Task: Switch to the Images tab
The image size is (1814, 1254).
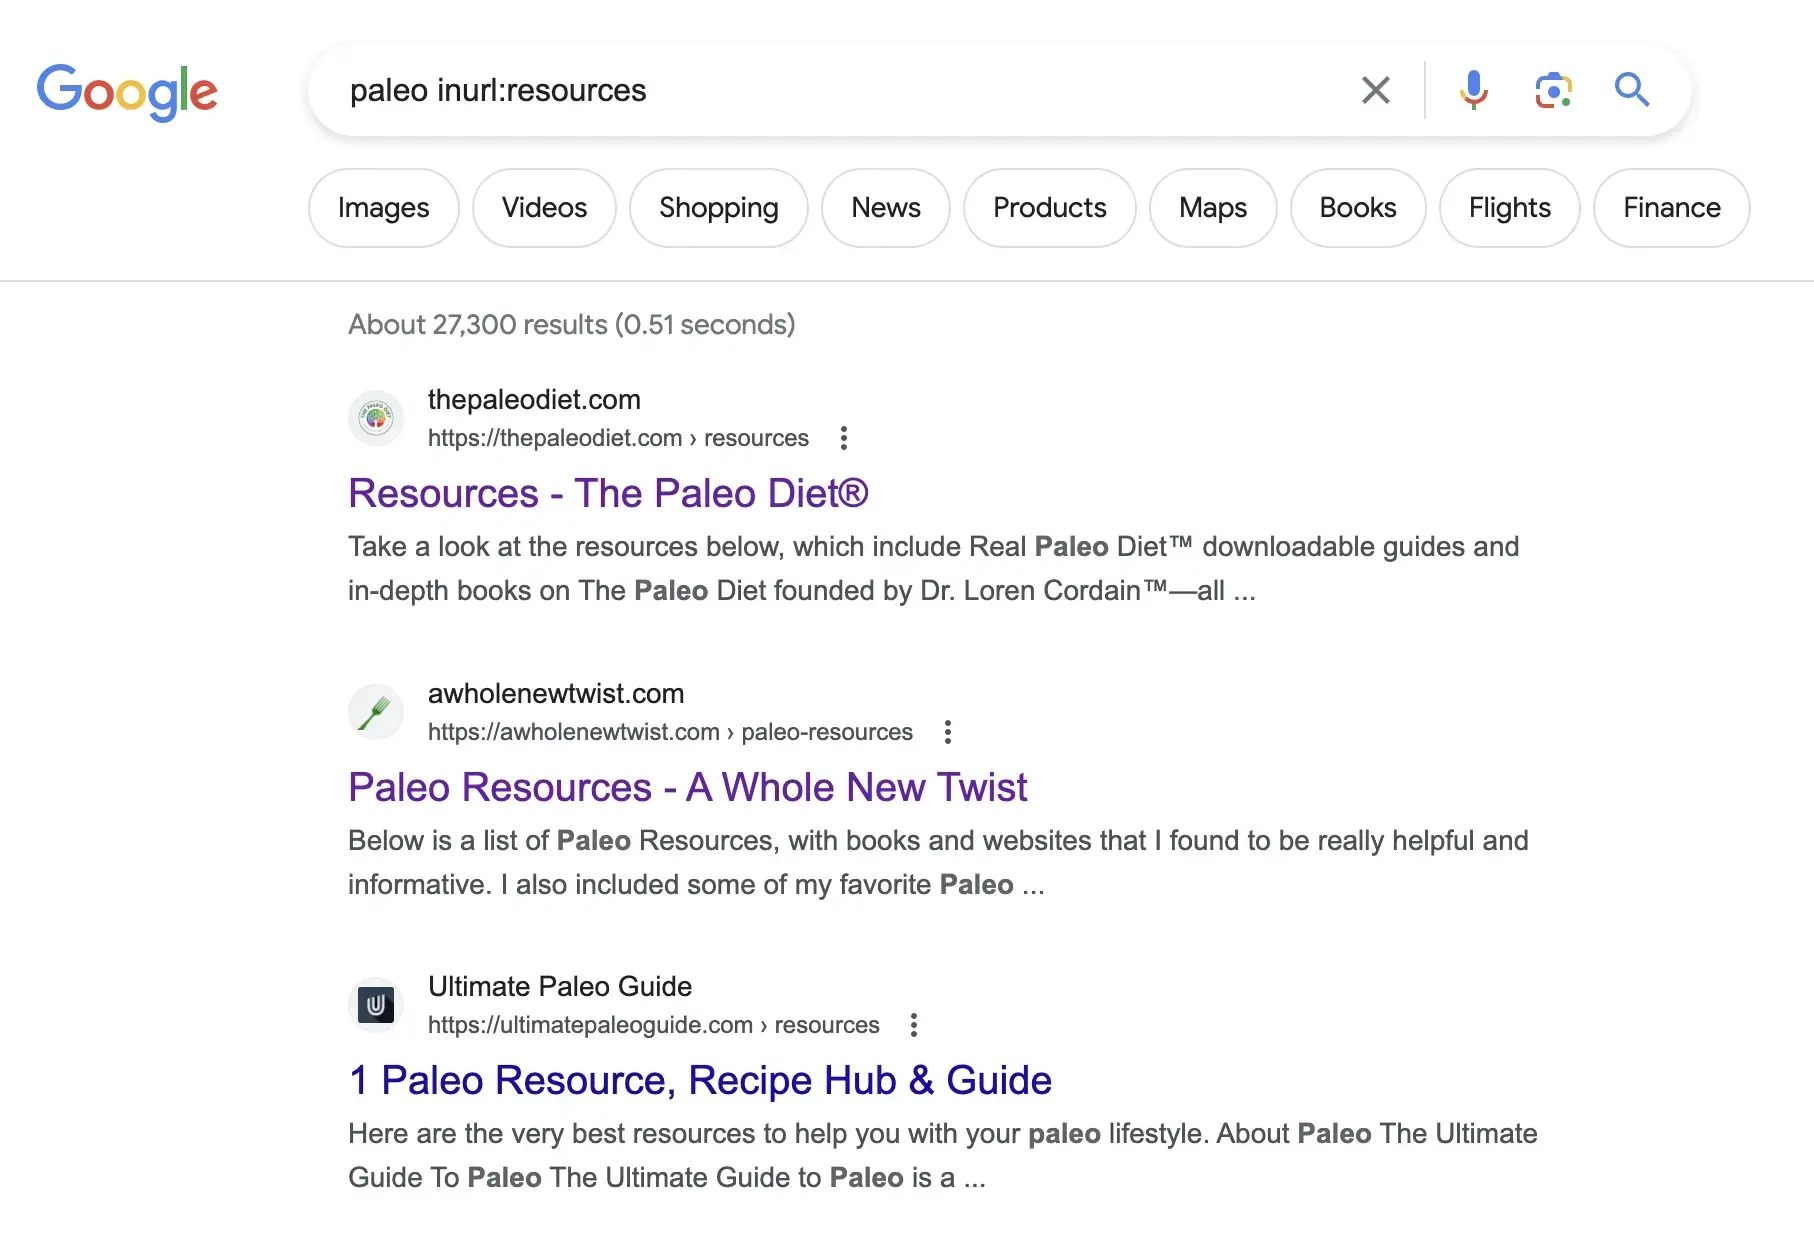Action: (x=383, y=208)
